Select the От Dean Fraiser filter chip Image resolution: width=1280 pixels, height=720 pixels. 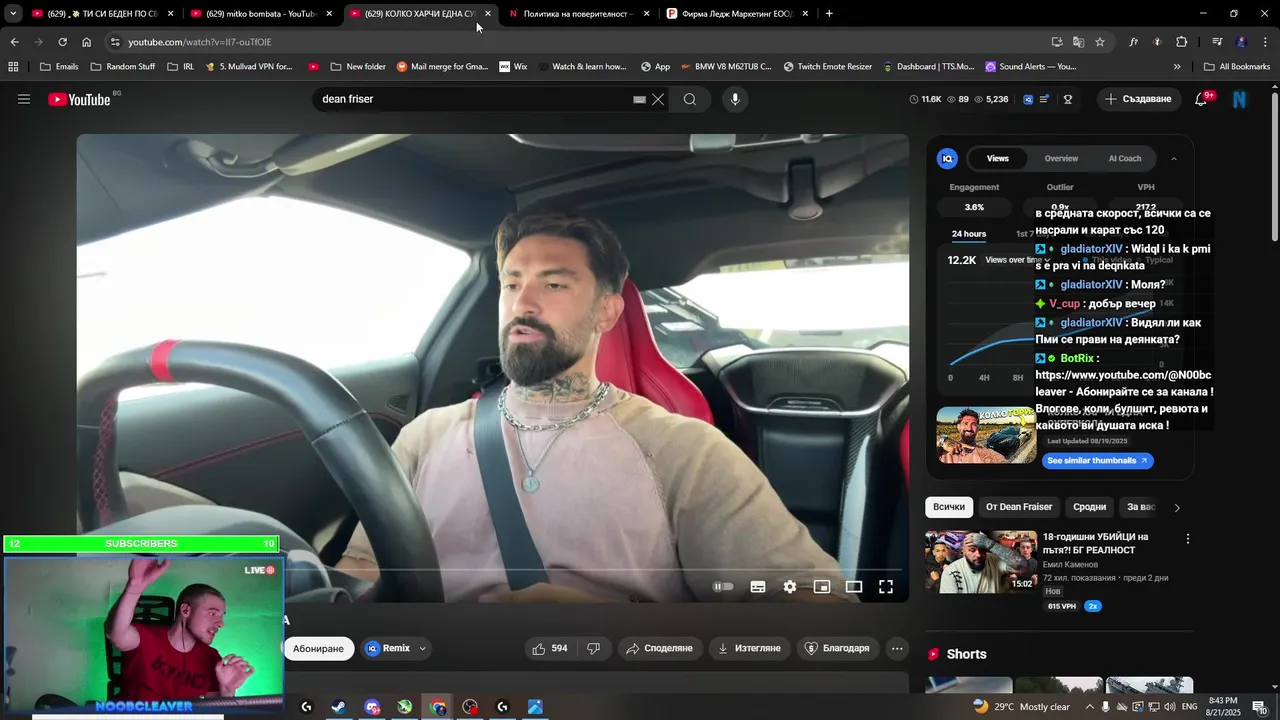click(x=1019, y=507)
